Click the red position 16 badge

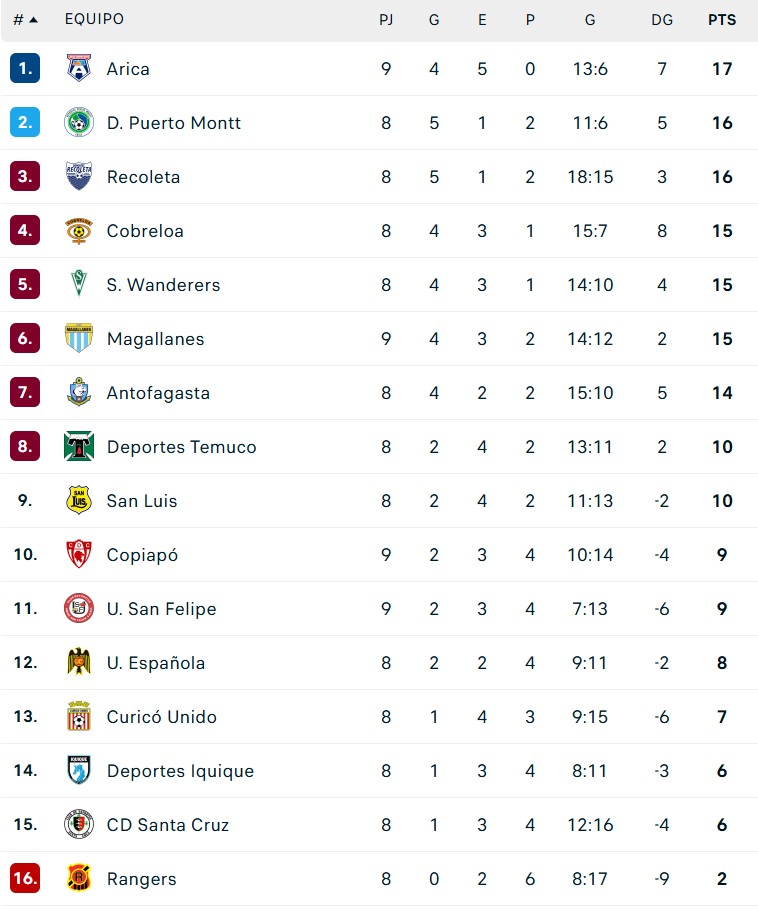(25, 879)
